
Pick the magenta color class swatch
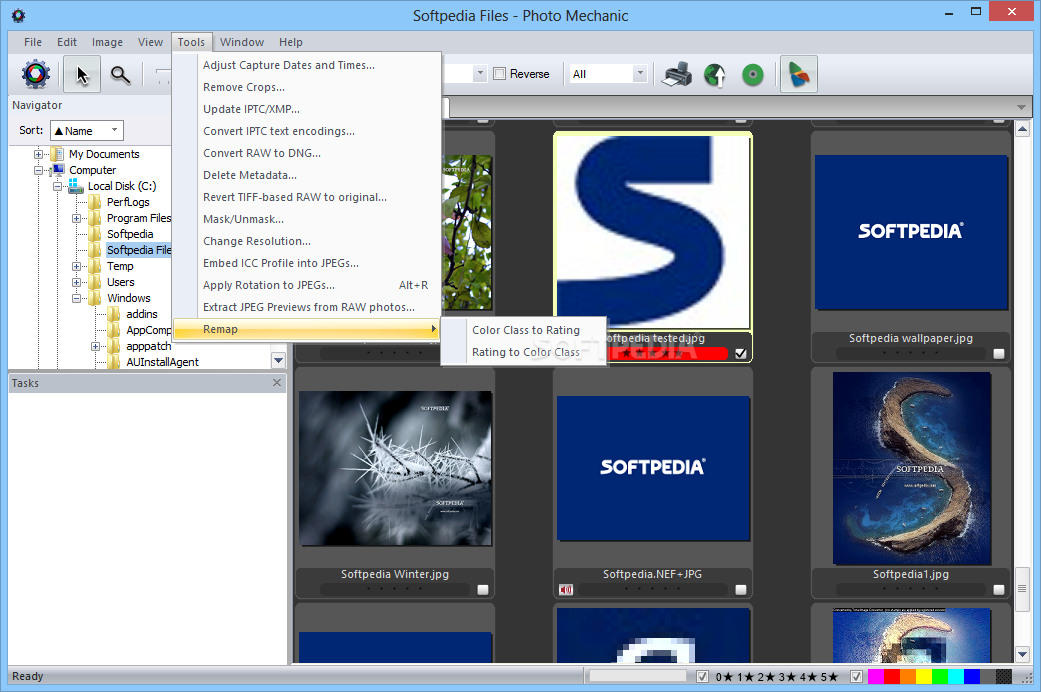pos(876,677)
